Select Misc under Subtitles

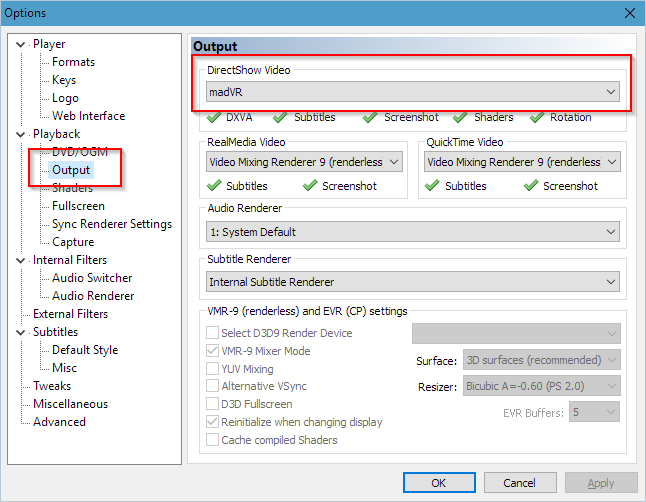(x=64, y=368)
